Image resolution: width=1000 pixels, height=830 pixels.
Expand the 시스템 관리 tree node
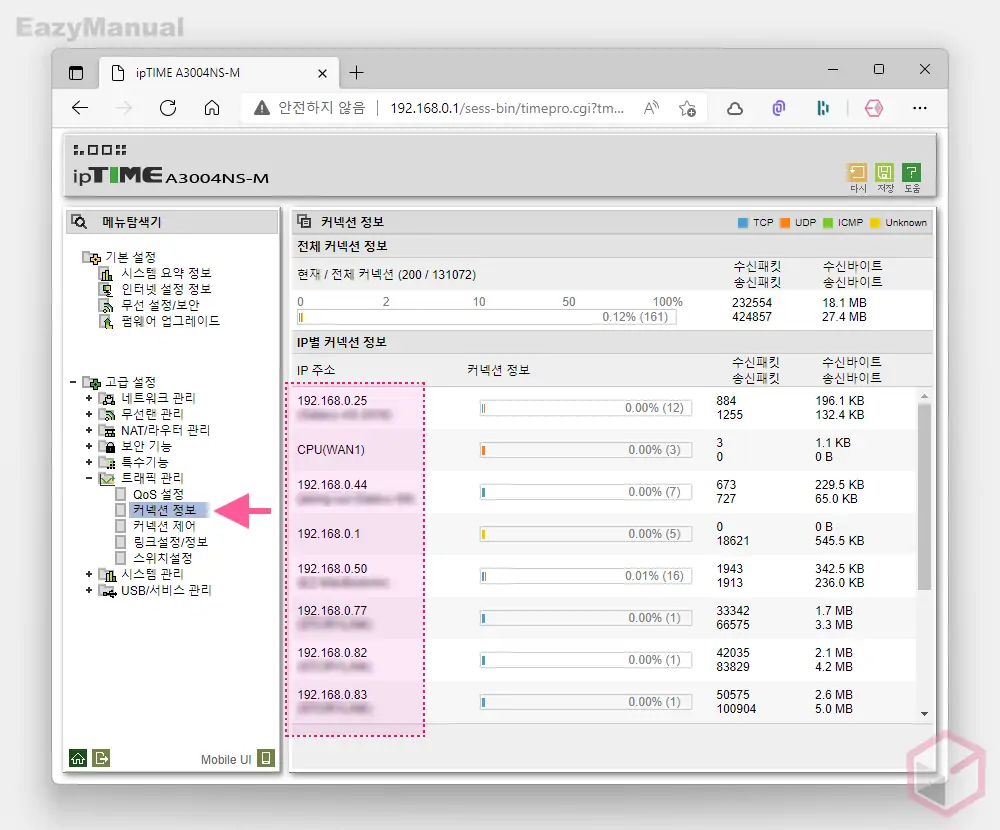[89, 574]
